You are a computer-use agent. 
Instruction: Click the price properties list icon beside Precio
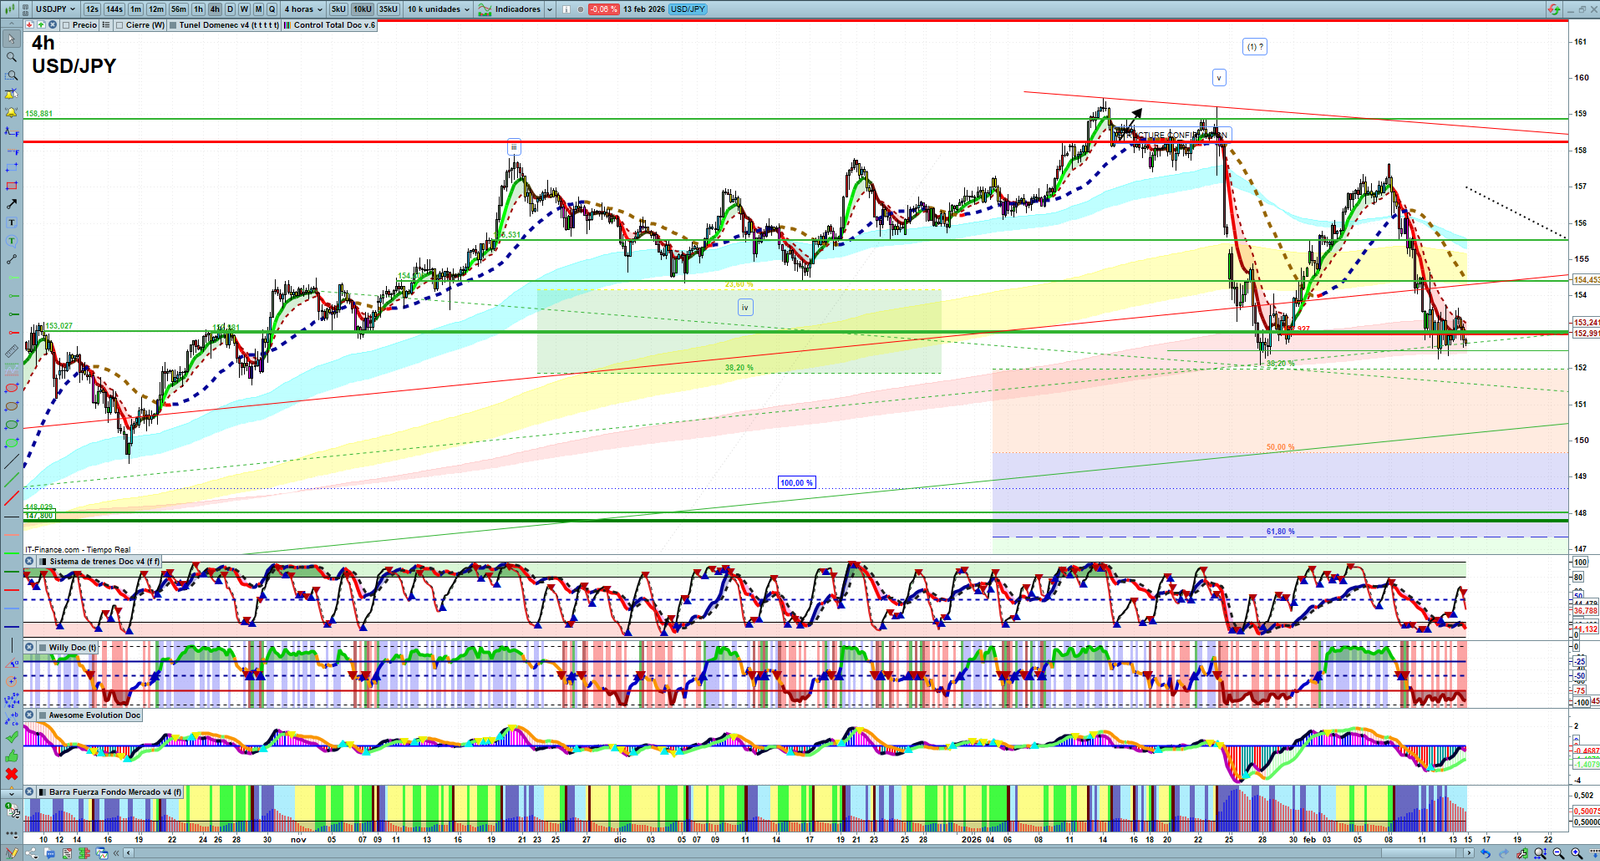point(106,25)
